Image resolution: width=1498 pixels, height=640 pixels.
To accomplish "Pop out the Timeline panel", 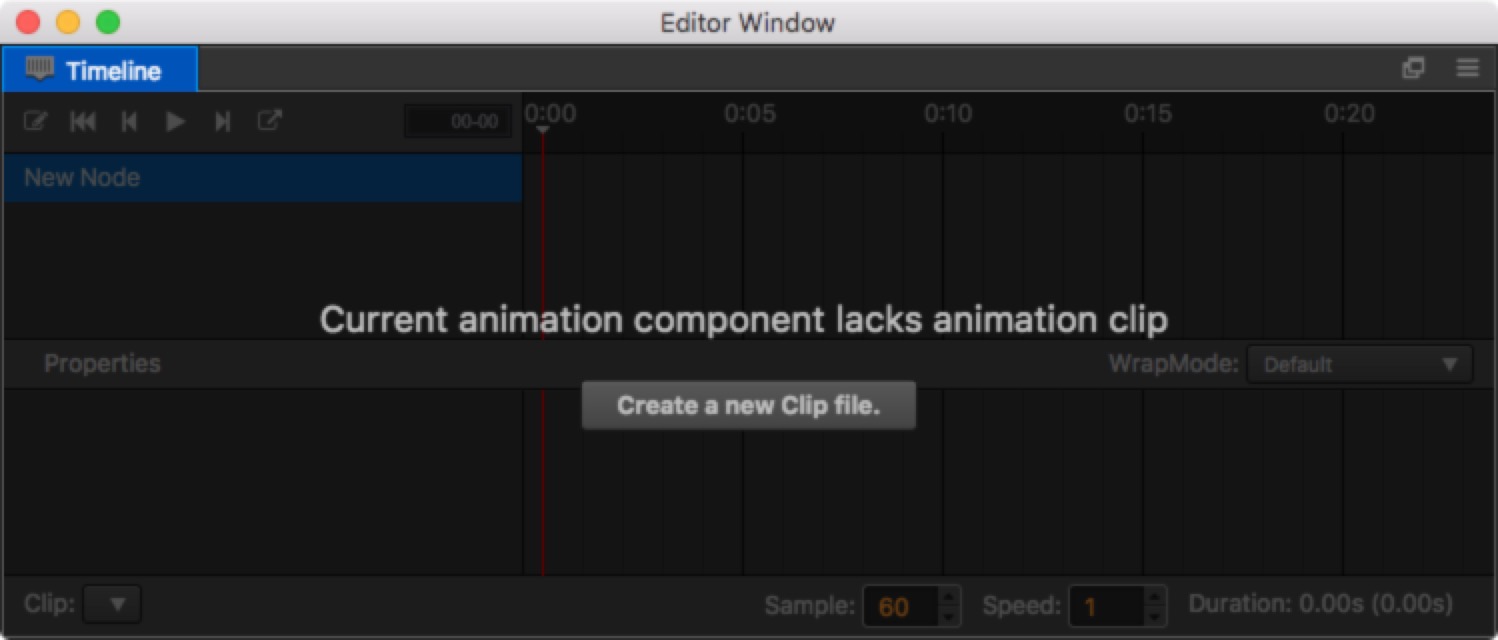I will pos(1413,68).
